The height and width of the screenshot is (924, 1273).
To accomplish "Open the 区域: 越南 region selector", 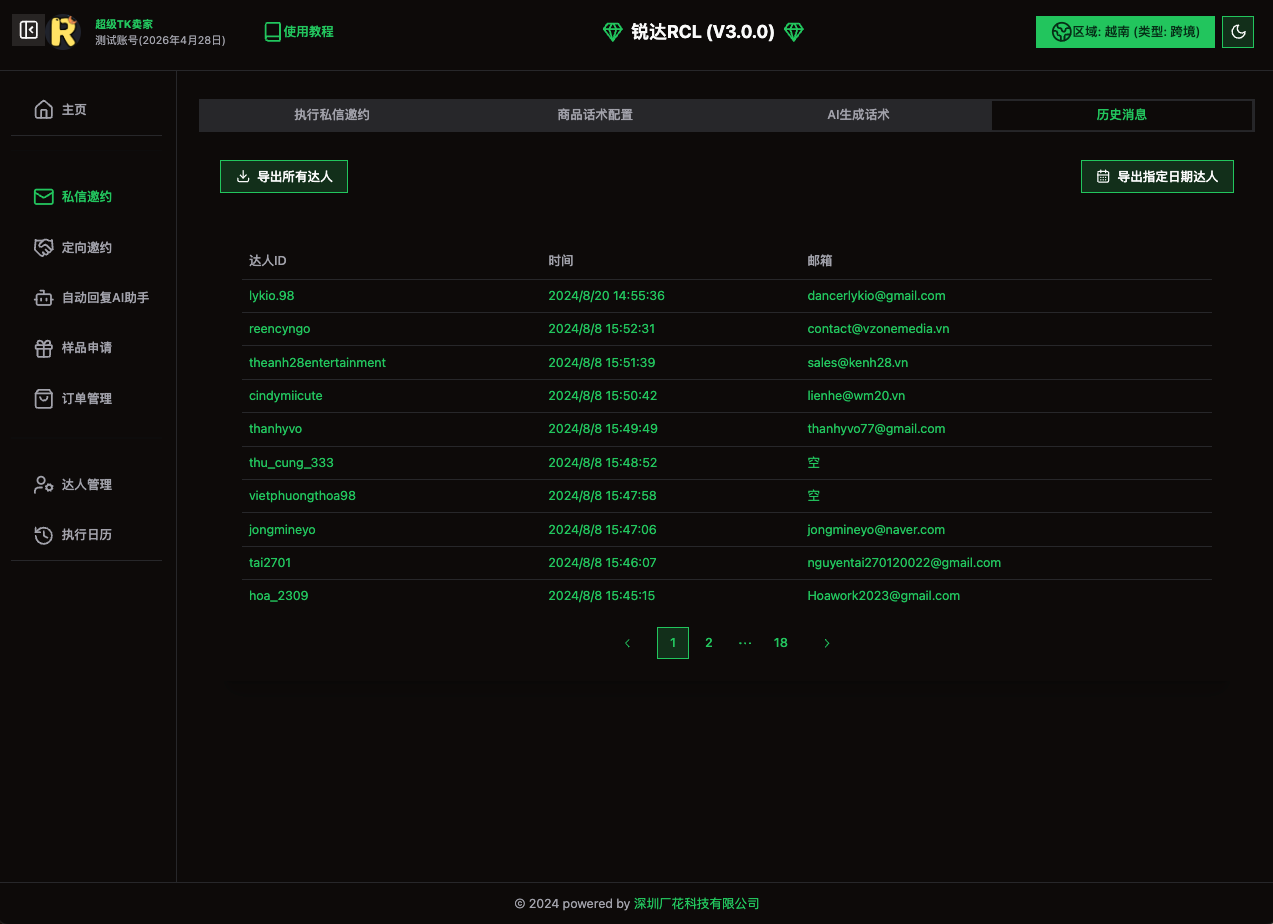I will click(x=1125, y=32).
